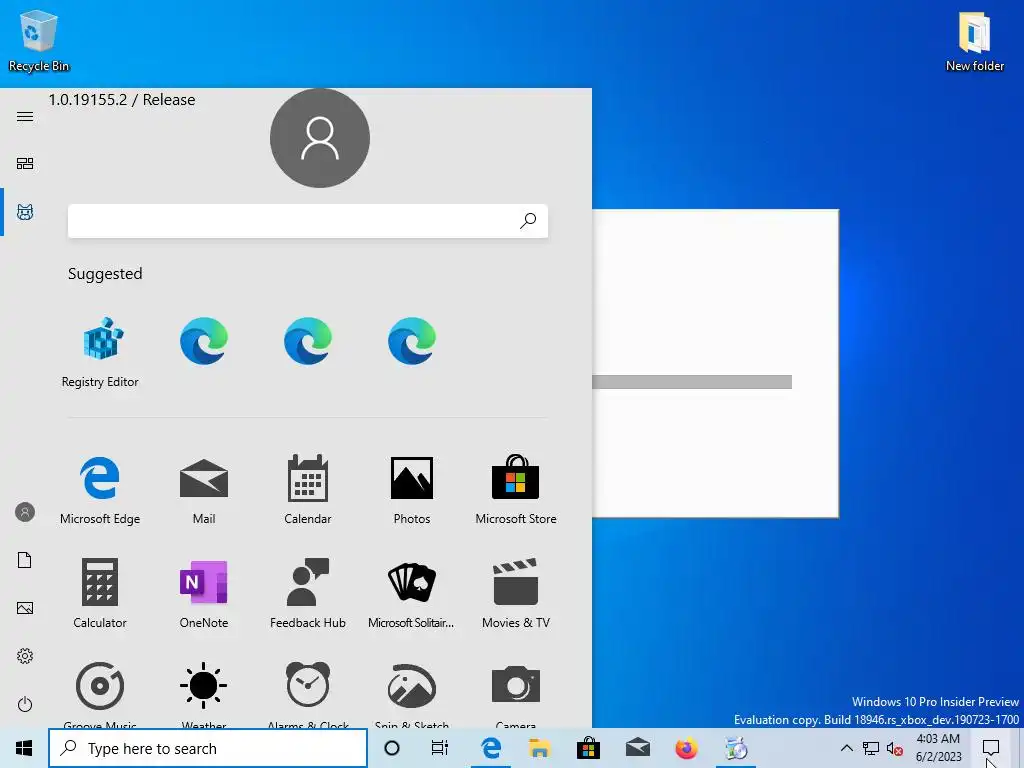Open Documents from Start sidebar

(x=25, y=560)
